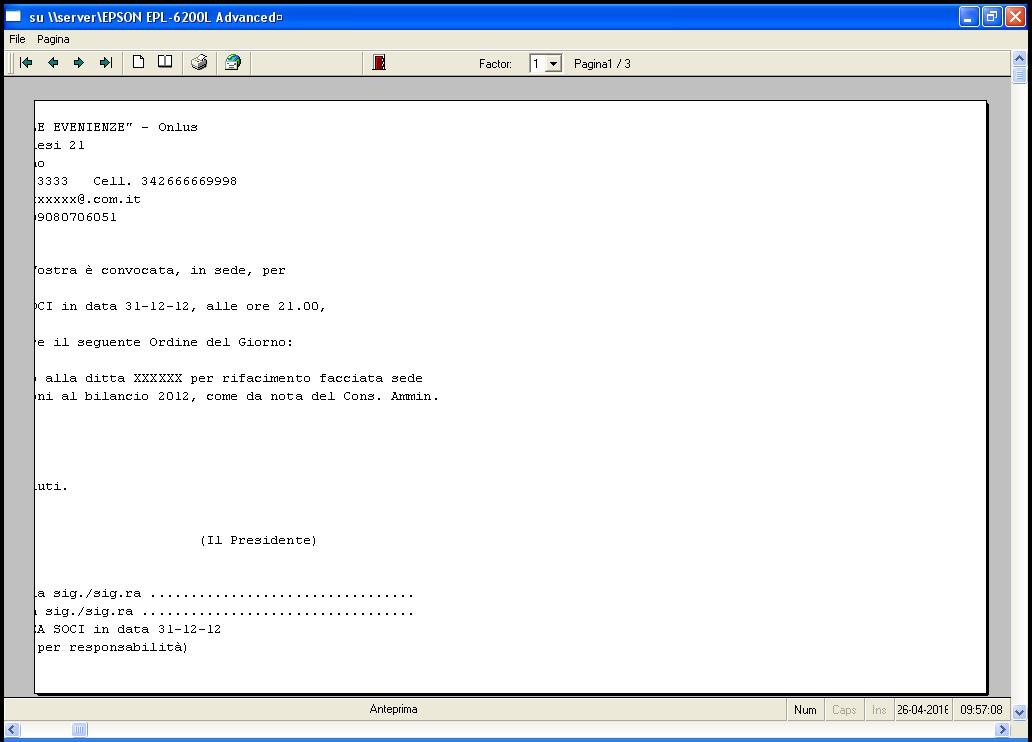Open the Pagina menu

53,40
